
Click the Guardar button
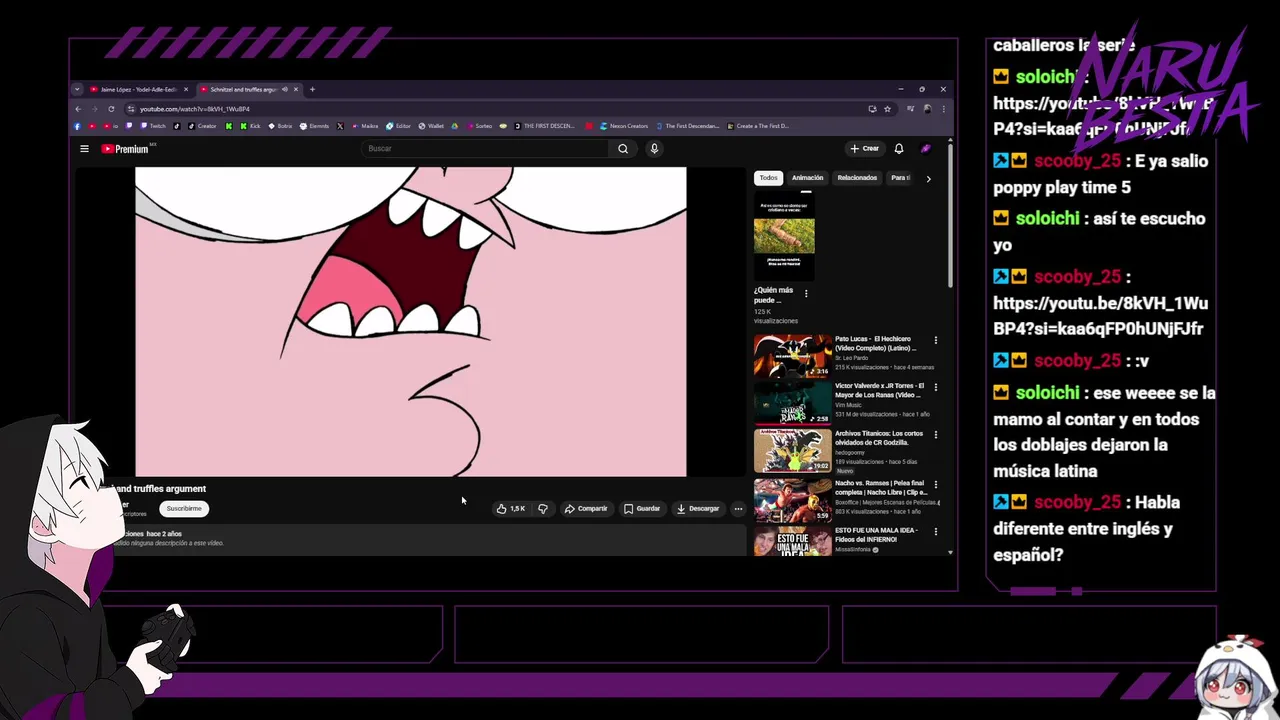[642, 508]
